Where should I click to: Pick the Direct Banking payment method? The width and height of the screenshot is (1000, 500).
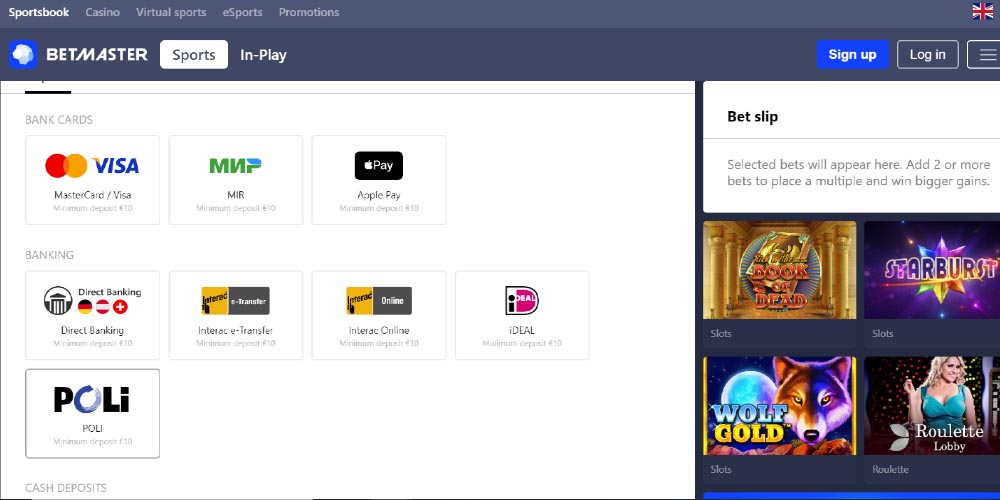[x=92, y=315]
